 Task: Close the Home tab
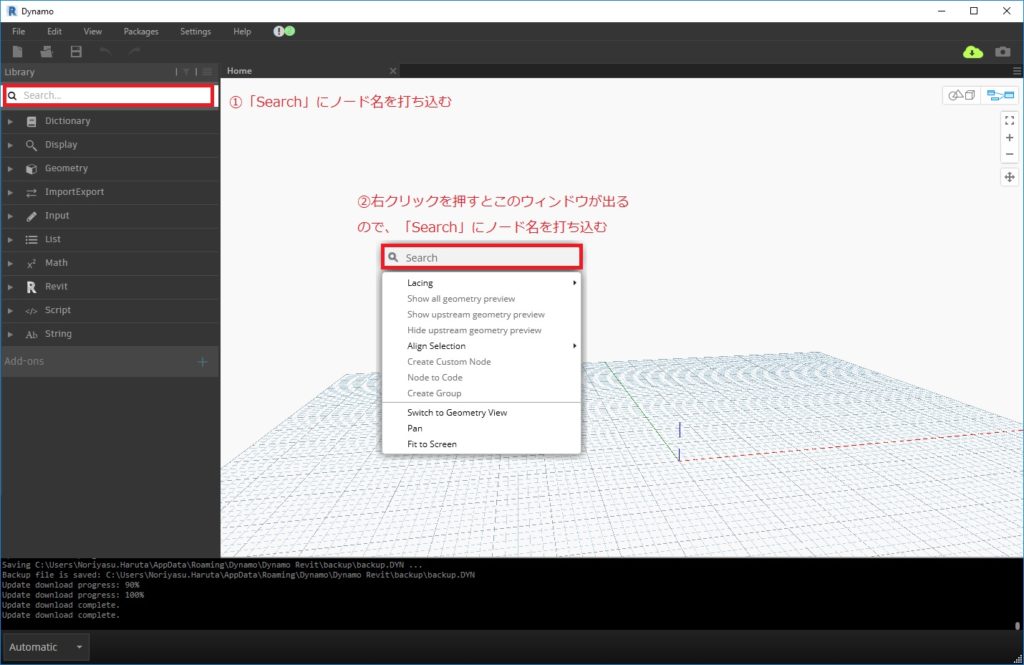click(x=392, y=71)
